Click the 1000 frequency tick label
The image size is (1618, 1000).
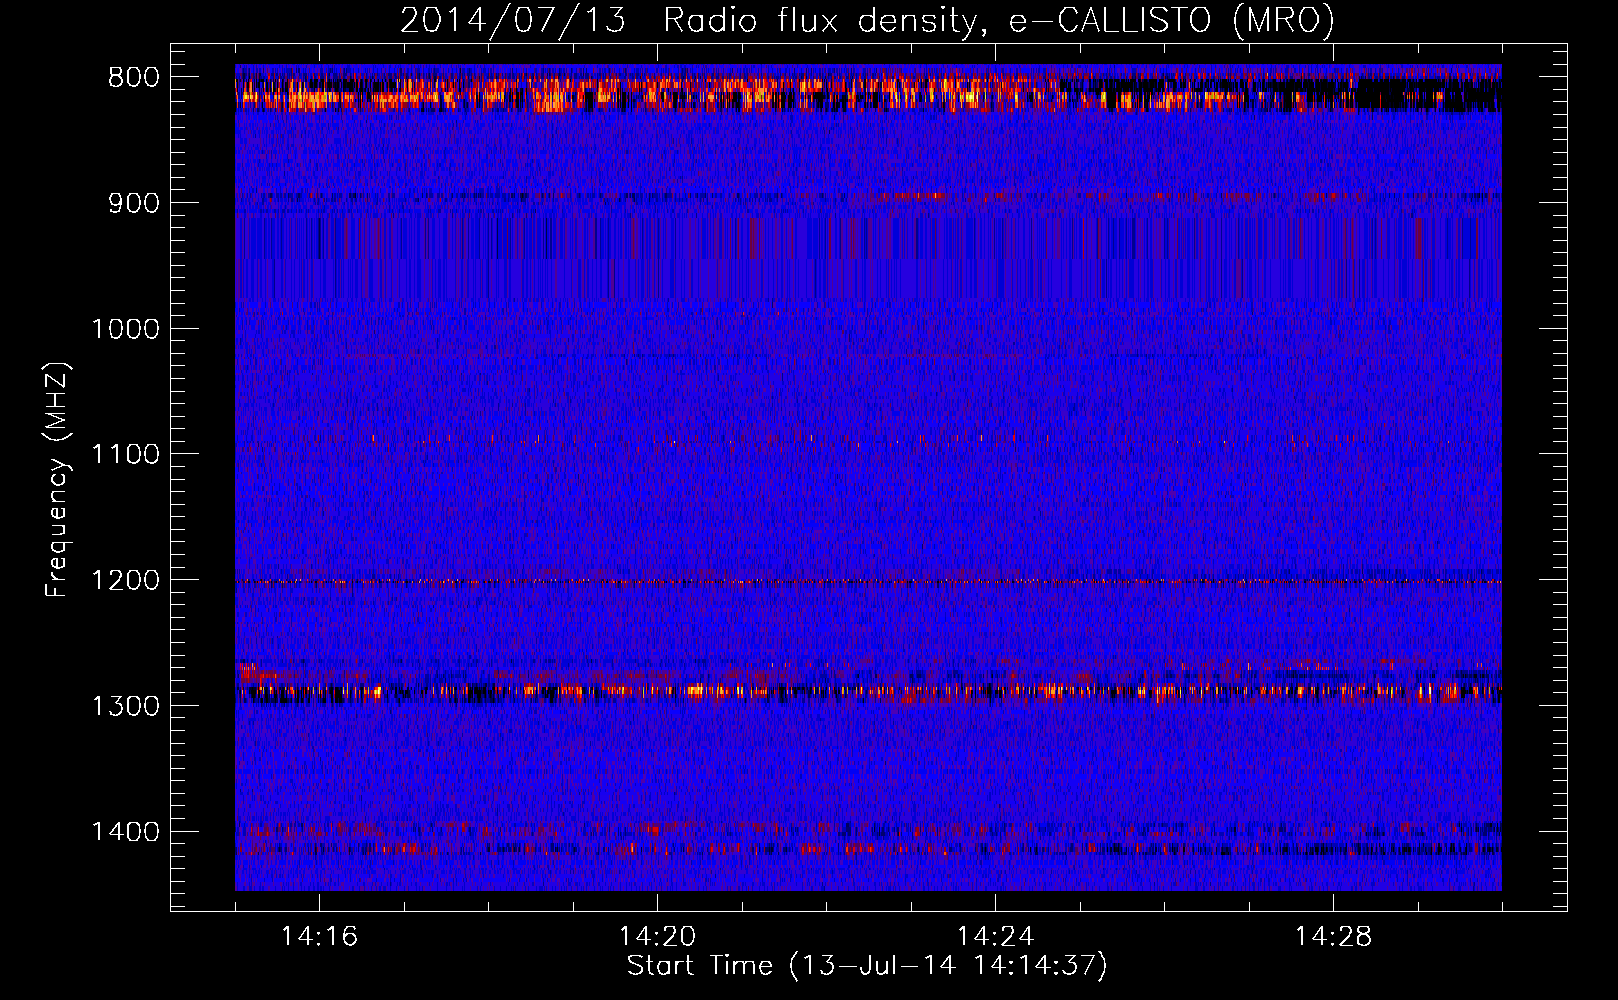coord(125,330)
